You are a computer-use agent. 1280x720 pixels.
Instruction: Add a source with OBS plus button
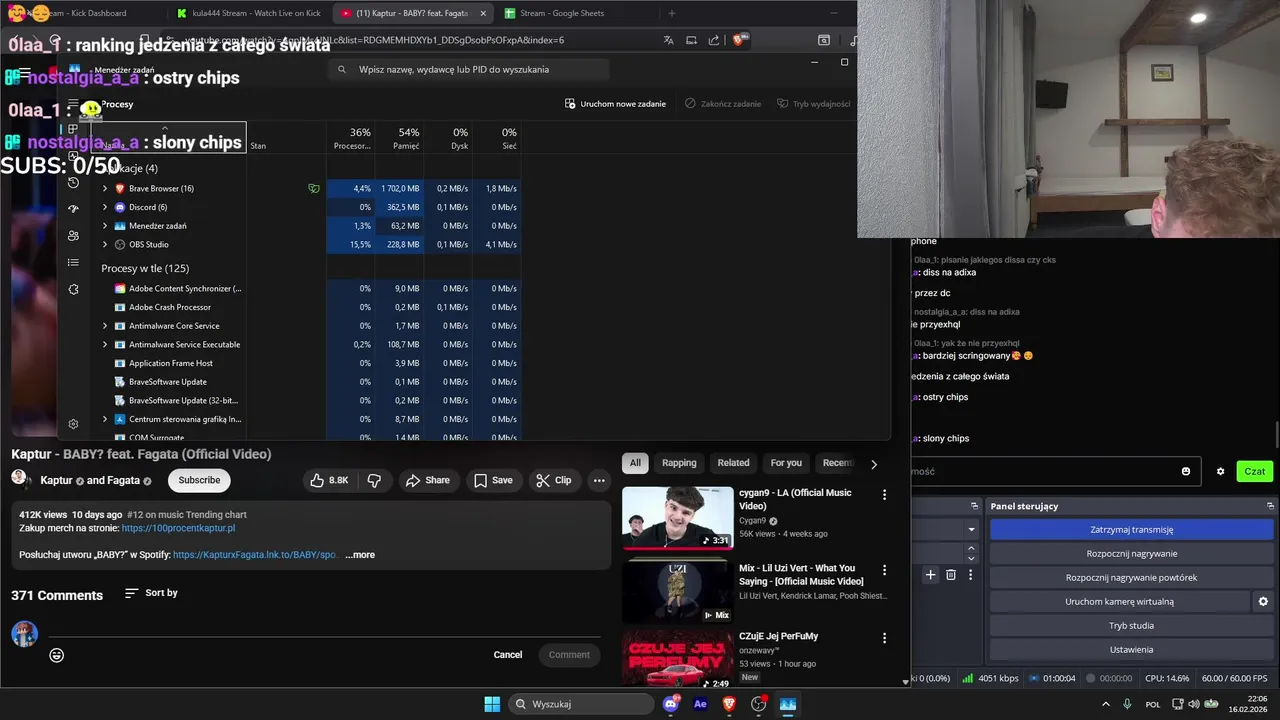930,574
